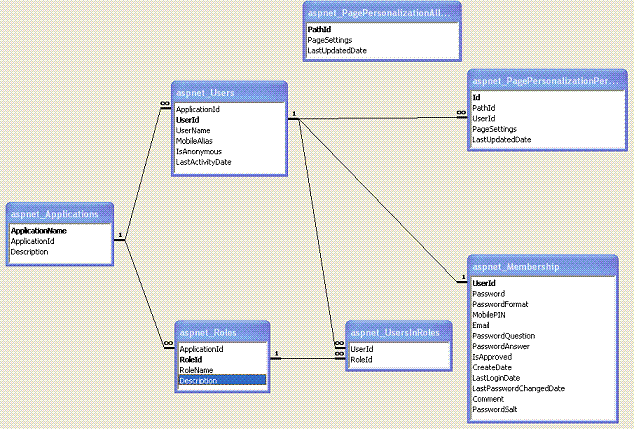634x429 pixels.
Task: Click UserId in aspnet_PagePersonalizationPer table
Action: click(x=484, y=118)
